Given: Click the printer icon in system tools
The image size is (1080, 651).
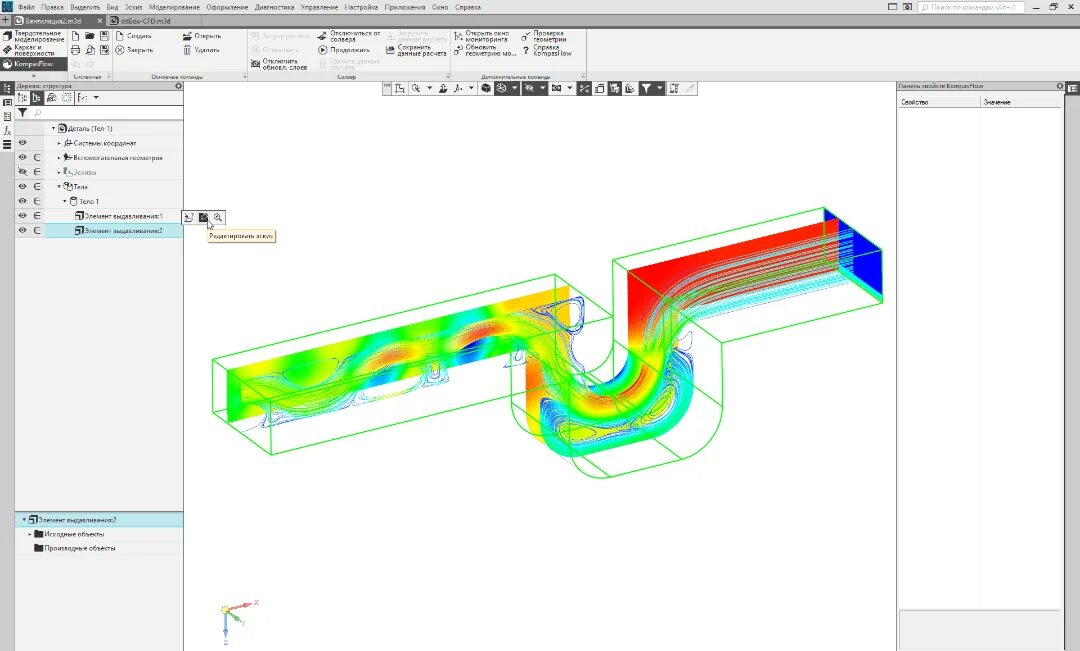Looking at the screenshot, I should click(76, 50).
